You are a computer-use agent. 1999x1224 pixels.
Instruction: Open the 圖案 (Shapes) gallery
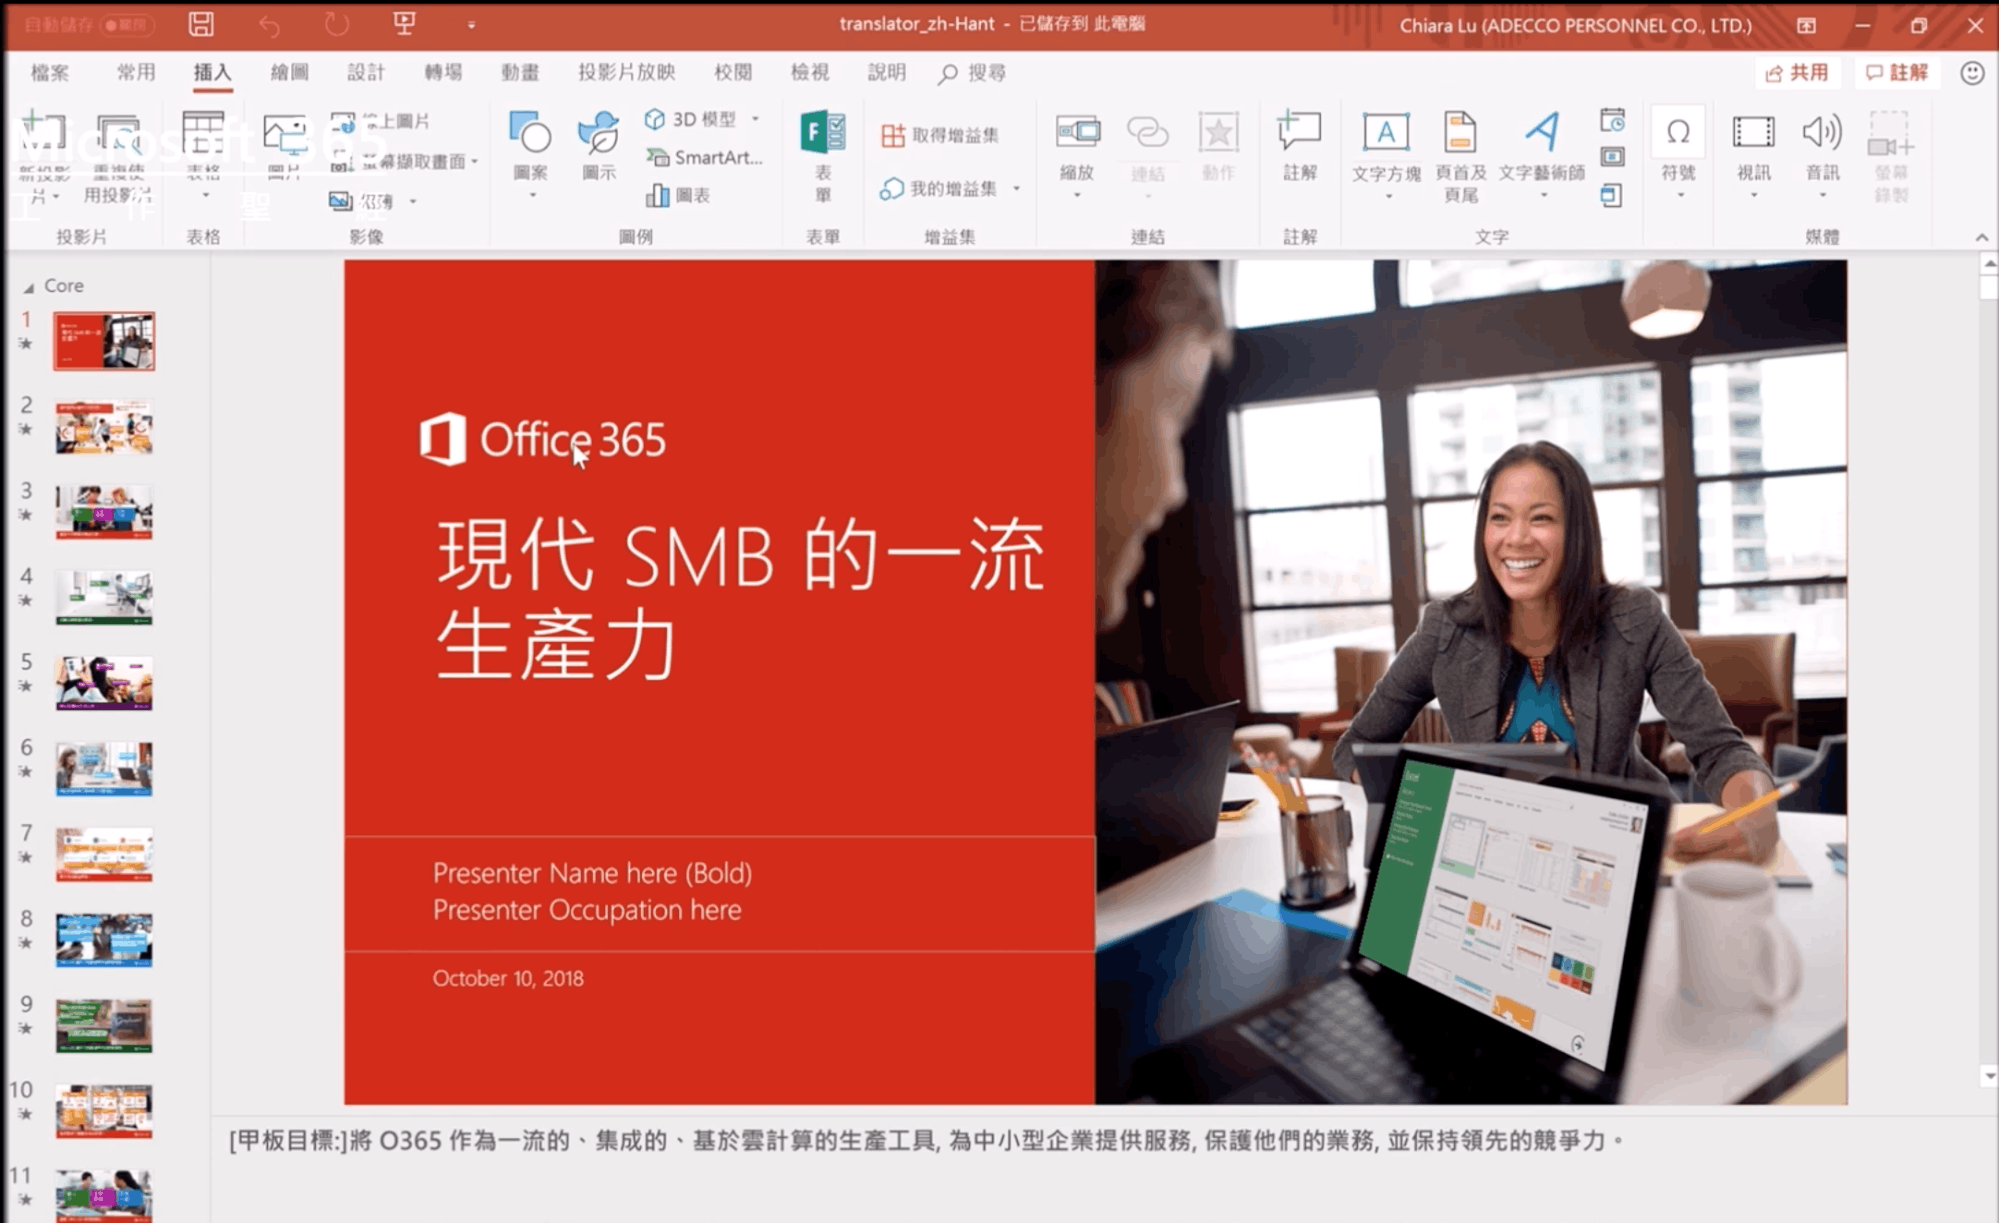tap(530, 153)
